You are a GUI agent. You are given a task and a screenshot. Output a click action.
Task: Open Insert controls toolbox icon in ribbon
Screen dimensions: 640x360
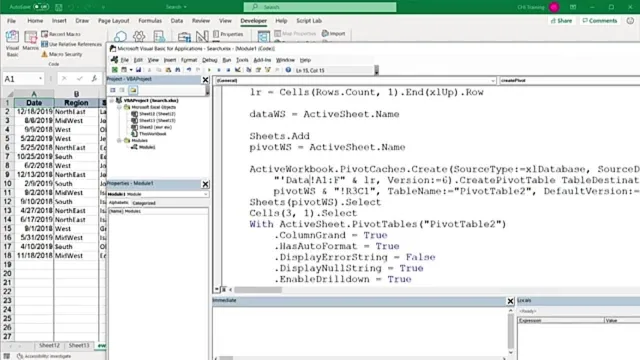pyautogui.click(x=184, y=36)
